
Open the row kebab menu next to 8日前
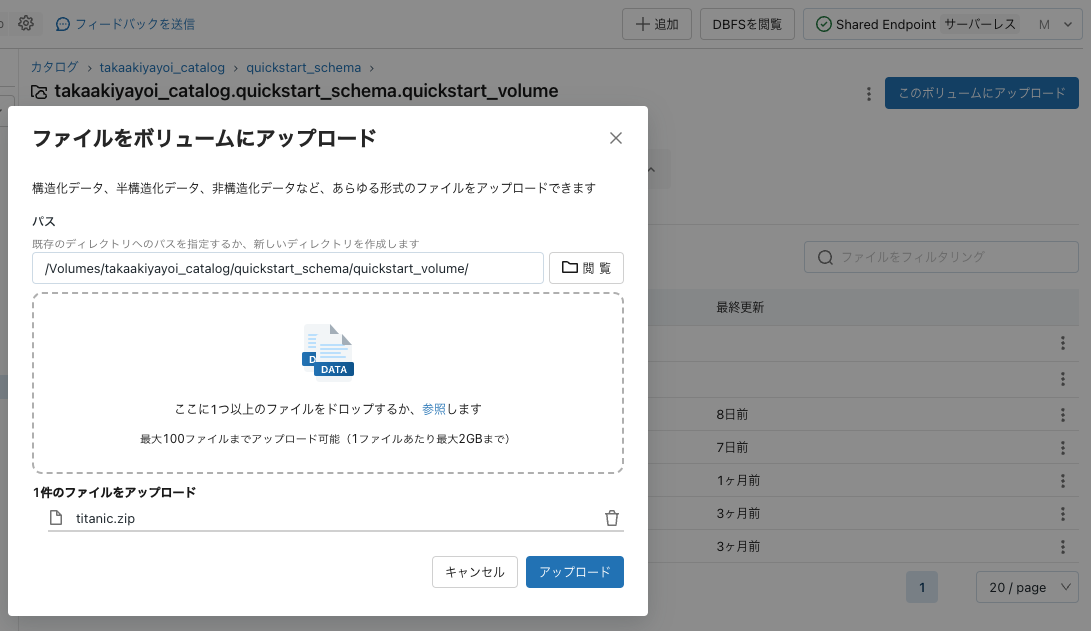point(1062,413)
